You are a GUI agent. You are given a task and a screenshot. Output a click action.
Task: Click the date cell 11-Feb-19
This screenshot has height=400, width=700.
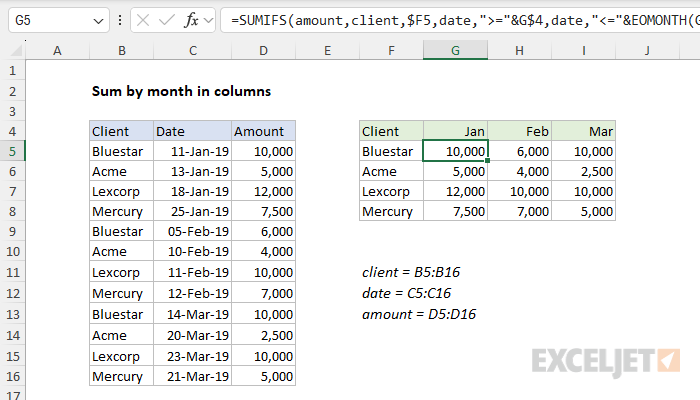(x=192, y=272)
